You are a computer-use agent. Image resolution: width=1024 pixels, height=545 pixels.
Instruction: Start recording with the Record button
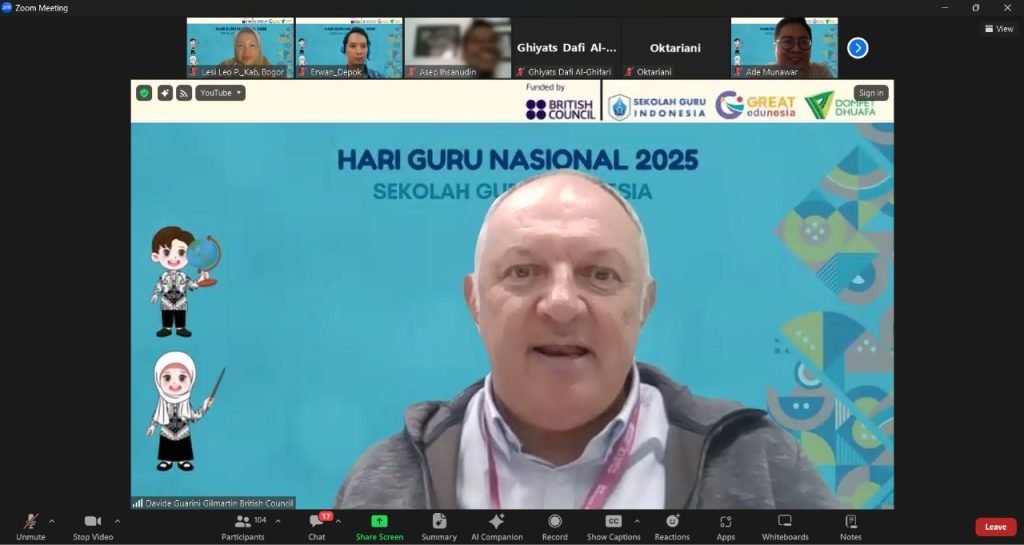click(x=554, y=527)
